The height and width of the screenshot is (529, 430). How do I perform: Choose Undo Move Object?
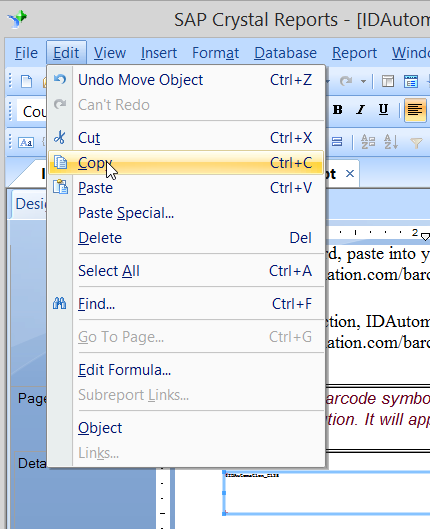point(186,80)
